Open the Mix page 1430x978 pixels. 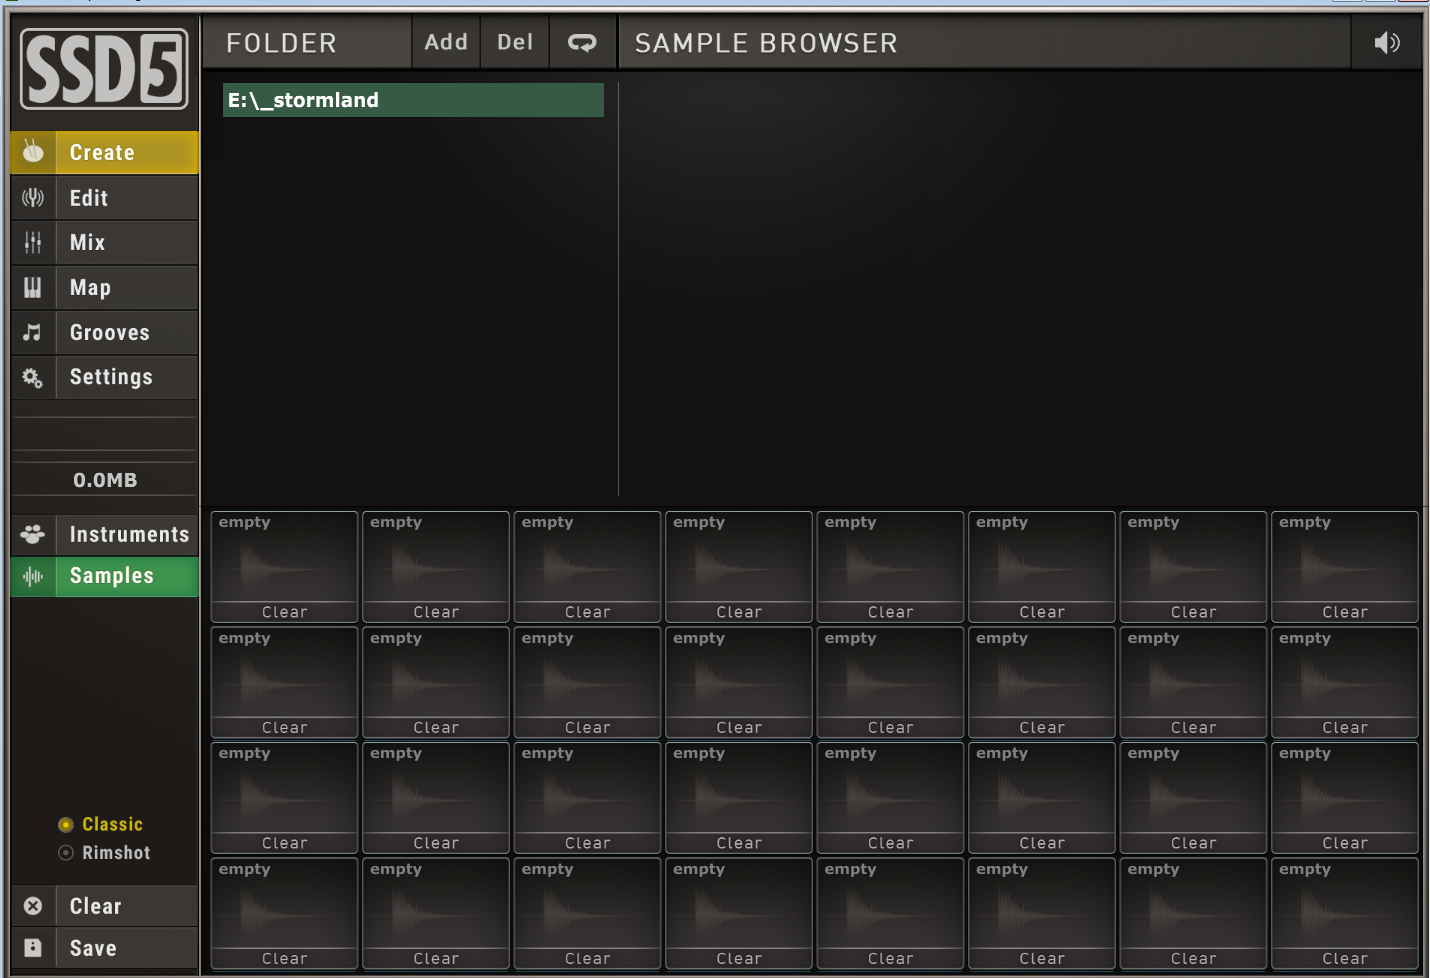(x=105, y=242)
